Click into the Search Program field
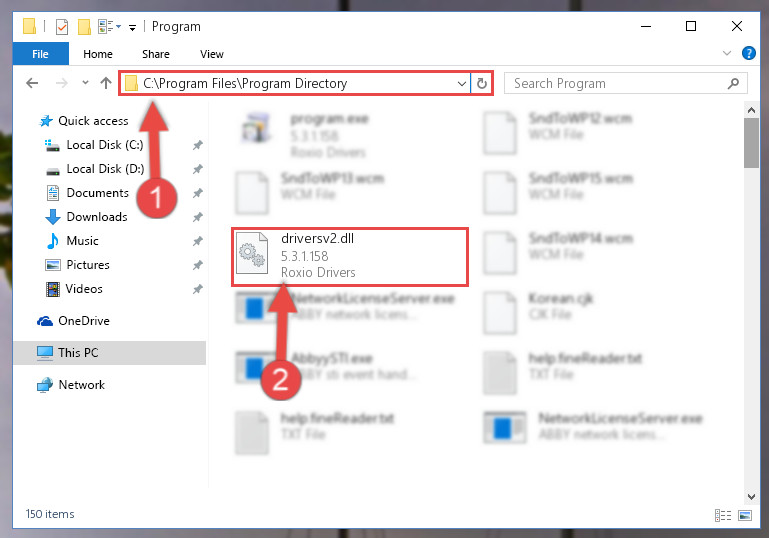This screenshot has height=538, width=769. [618, 83]
